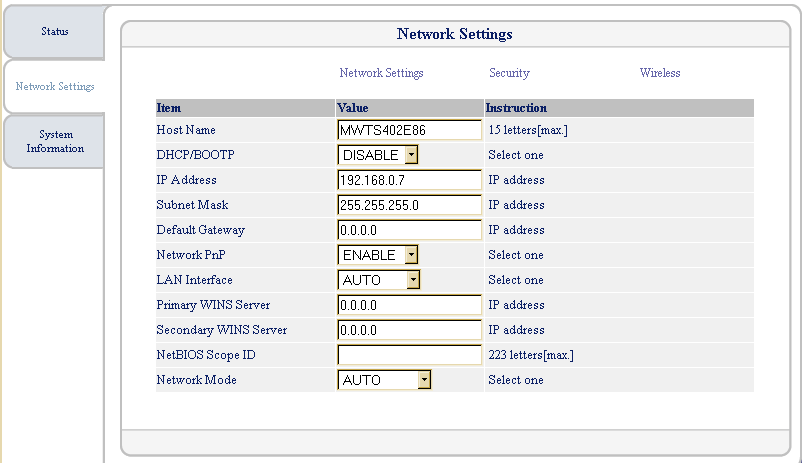
Task: Click the LAN Interface arrow button
Action: point(413,280)
